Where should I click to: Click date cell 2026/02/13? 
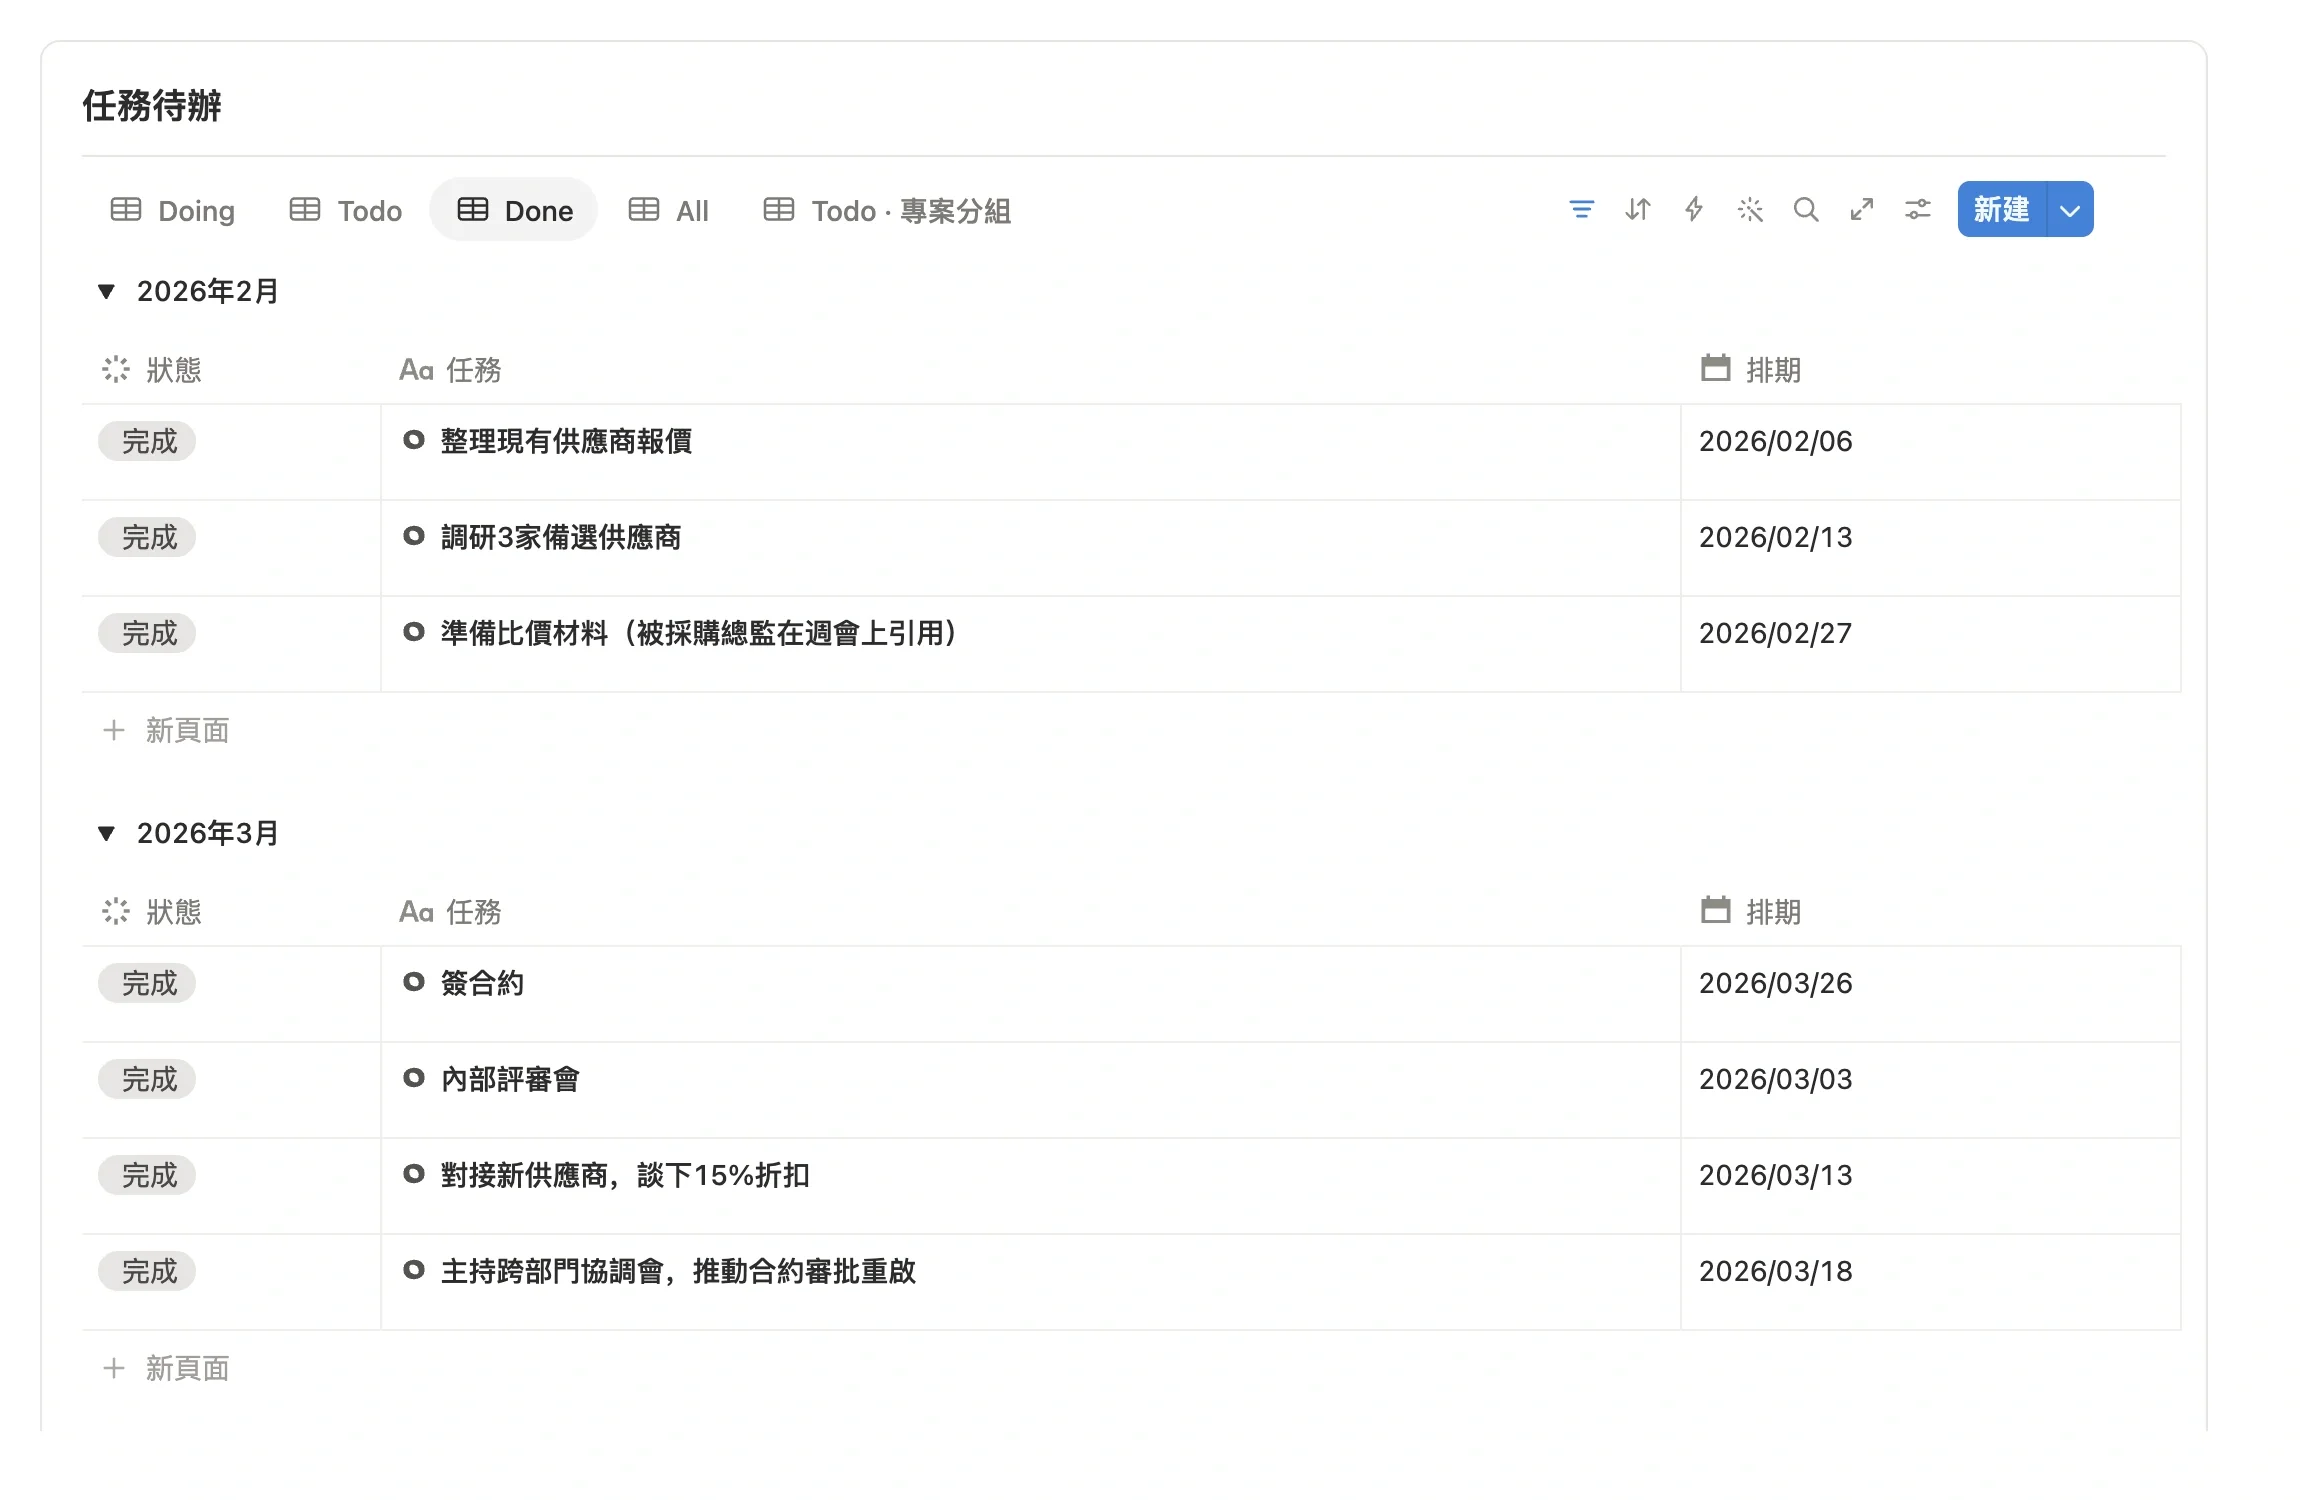(1931, 548)
